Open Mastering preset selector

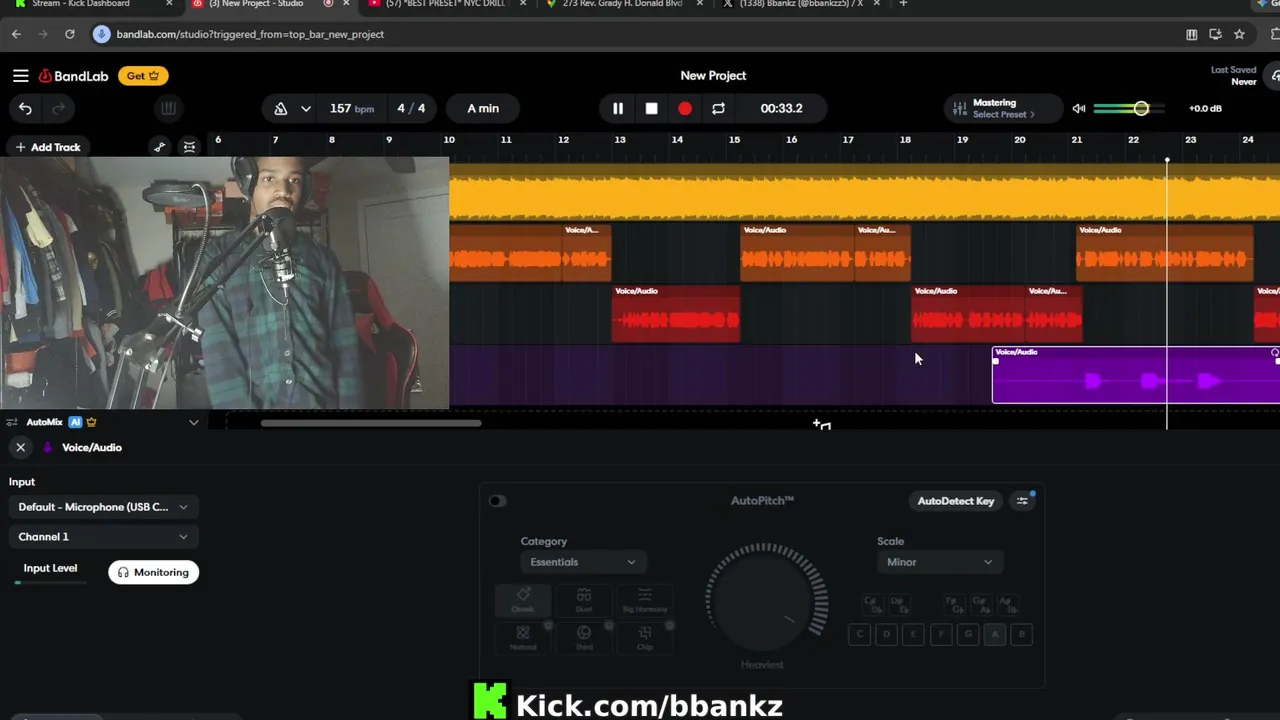point(1003,108)
